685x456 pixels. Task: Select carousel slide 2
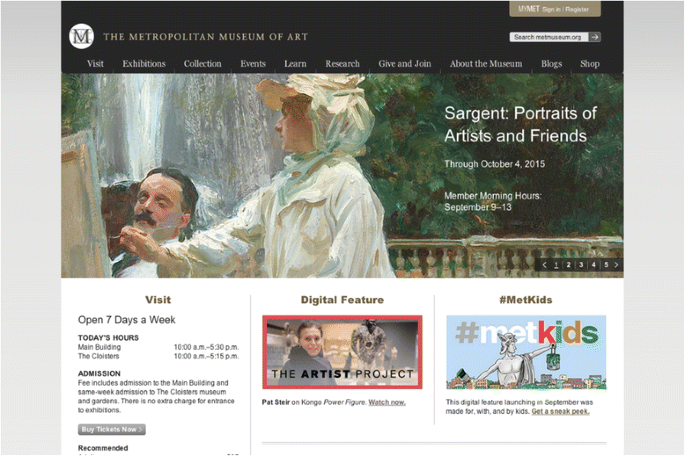click(568, 265)
